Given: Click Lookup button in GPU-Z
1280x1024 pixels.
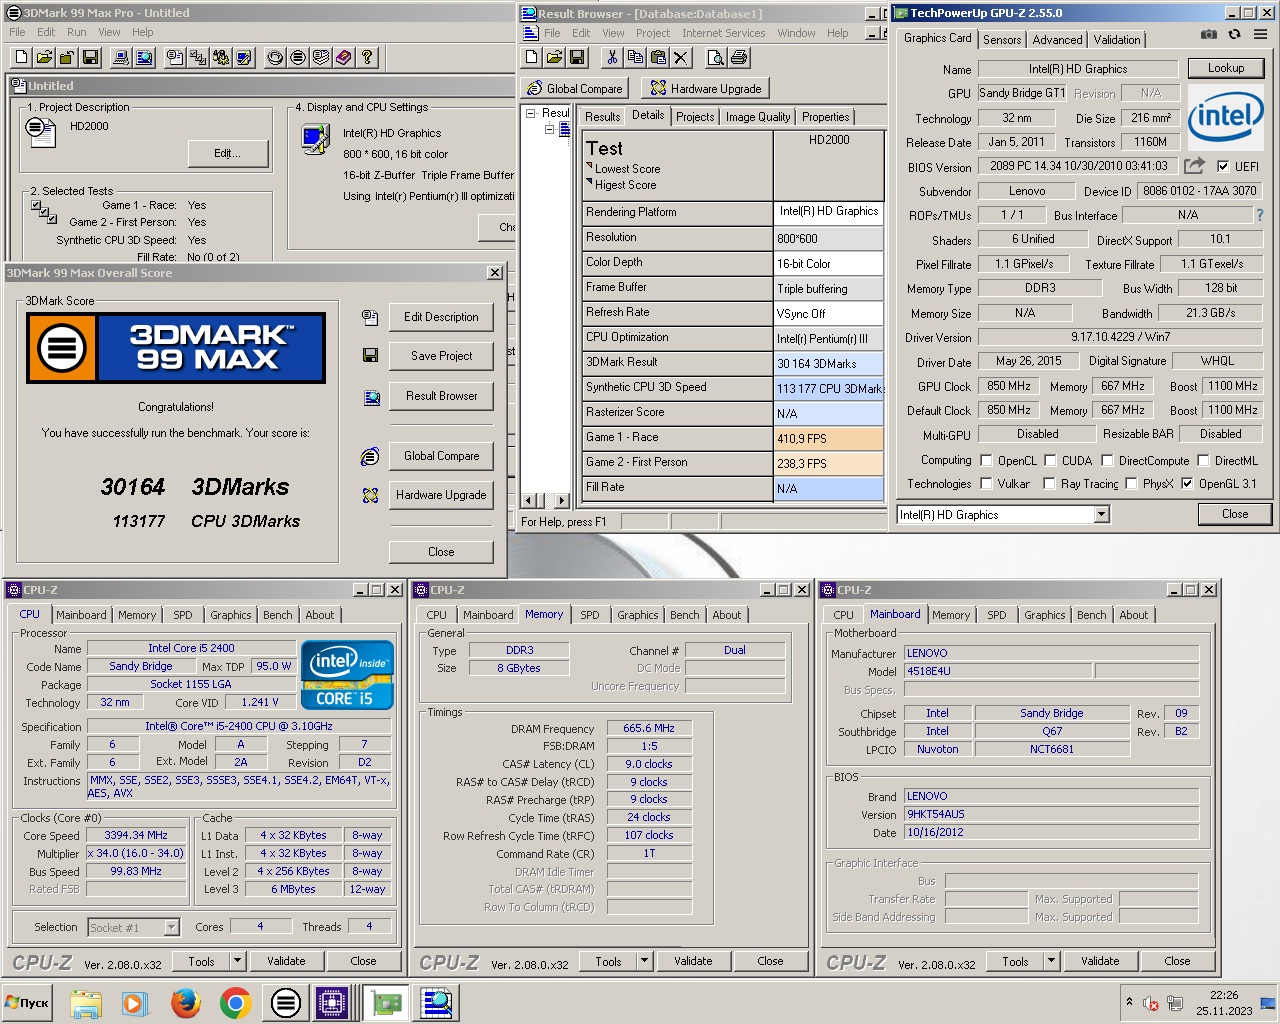Looking at the screenshot, I should click(x=1226, y=68).
